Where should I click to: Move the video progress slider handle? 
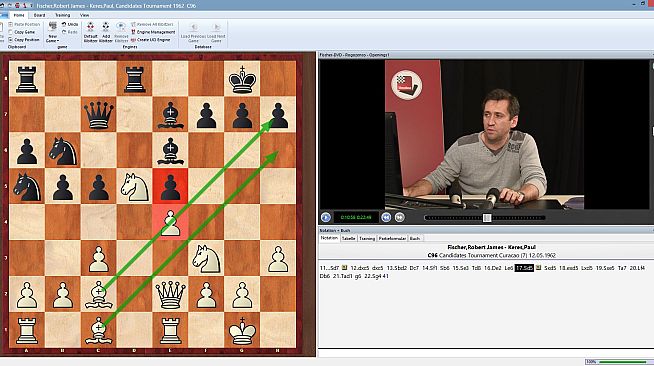coord(487,218)
